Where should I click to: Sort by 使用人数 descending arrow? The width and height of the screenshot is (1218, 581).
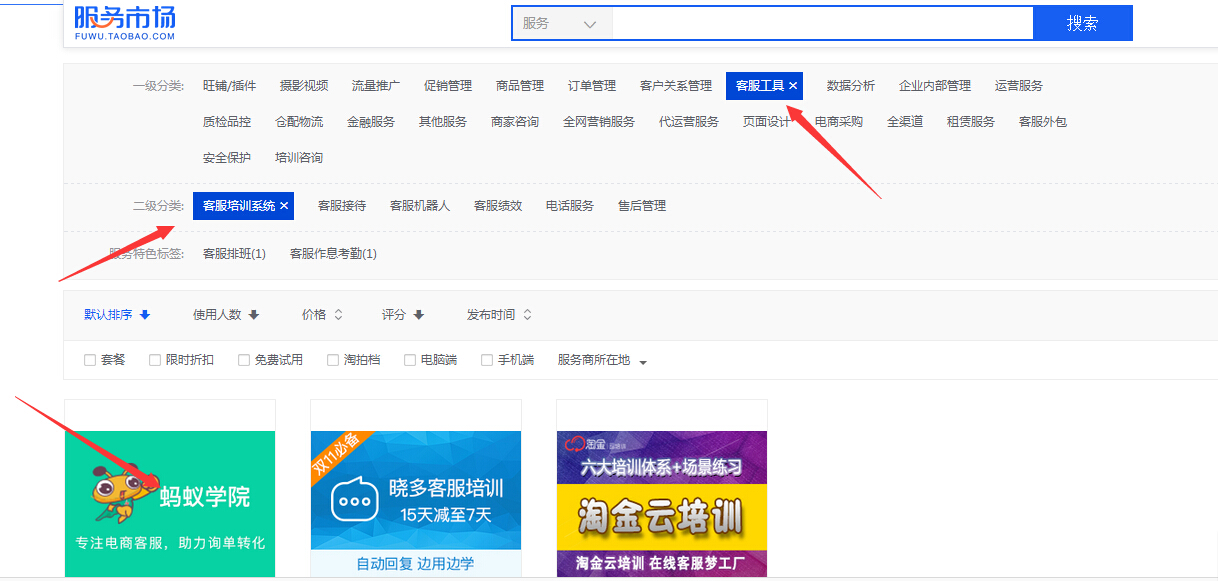(x=254, y=315)
